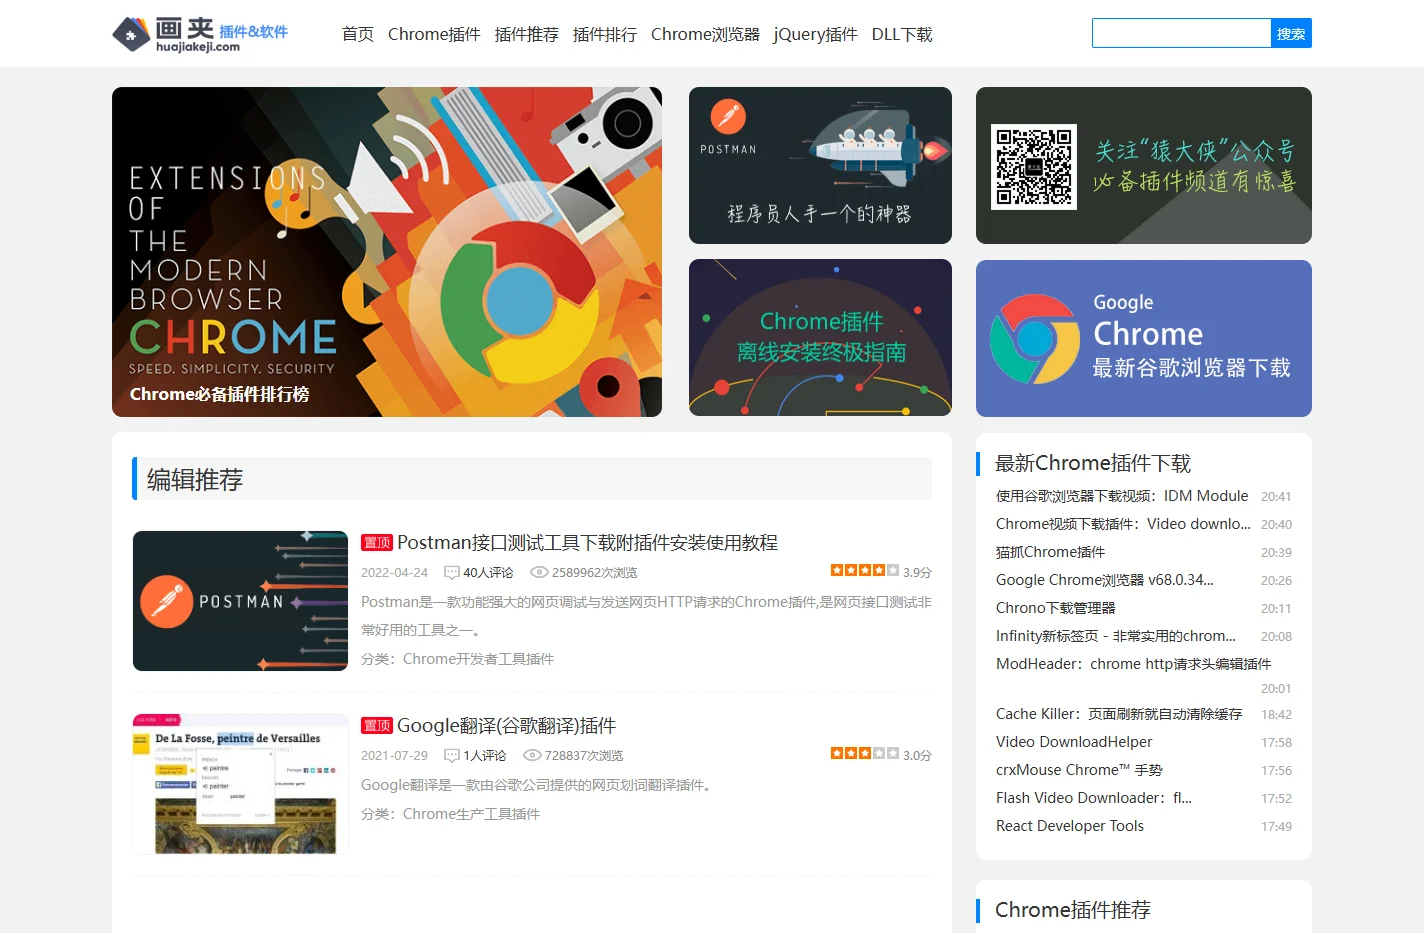Viewport: 1424px width, 933px height.
Task: Open the Chrome插件 menu item
Action: coord(434,34)
